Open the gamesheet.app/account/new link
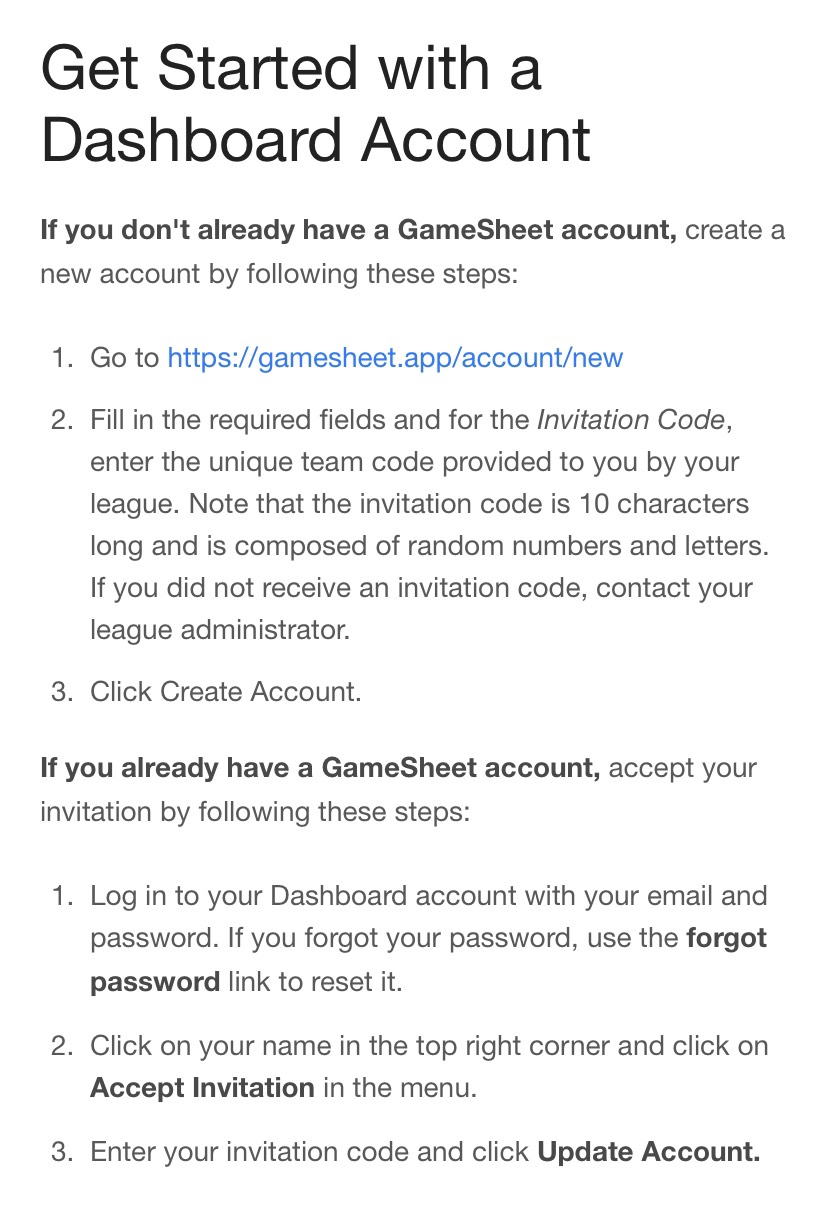Viewport: 828px width, 1210px height. point(395,358)
